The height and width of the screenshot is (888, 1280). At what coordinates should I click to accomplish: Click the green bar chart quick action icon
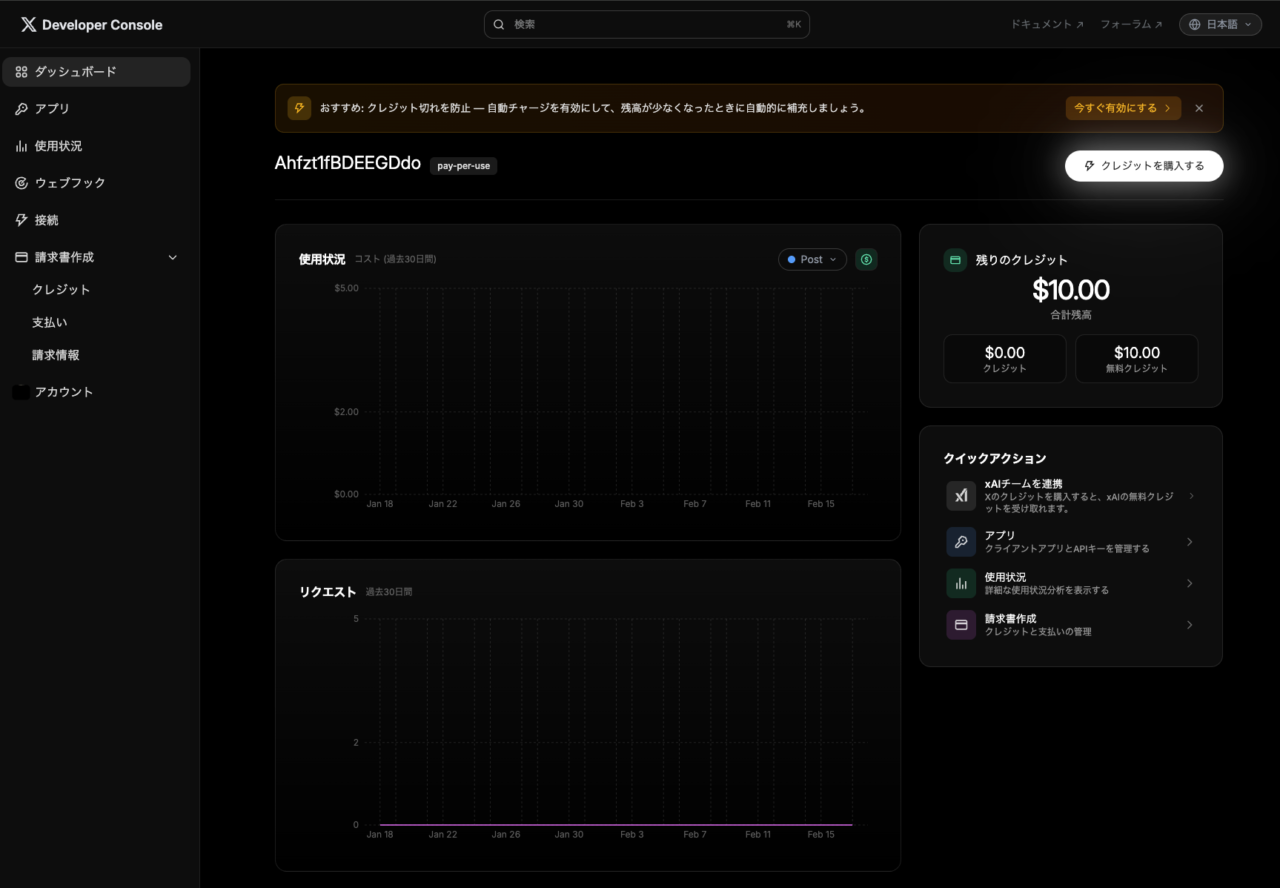point(961,583)
